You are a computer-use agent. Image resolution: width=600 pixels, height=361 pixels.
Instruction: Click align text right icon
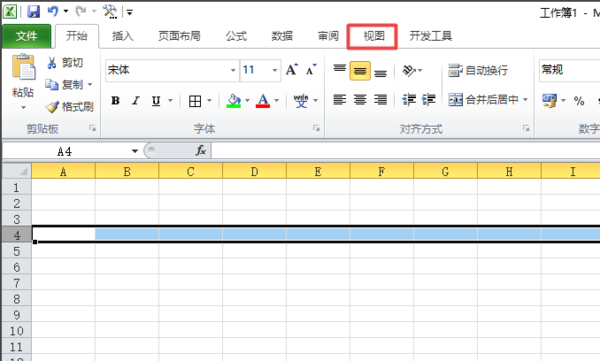click(380, 100)
